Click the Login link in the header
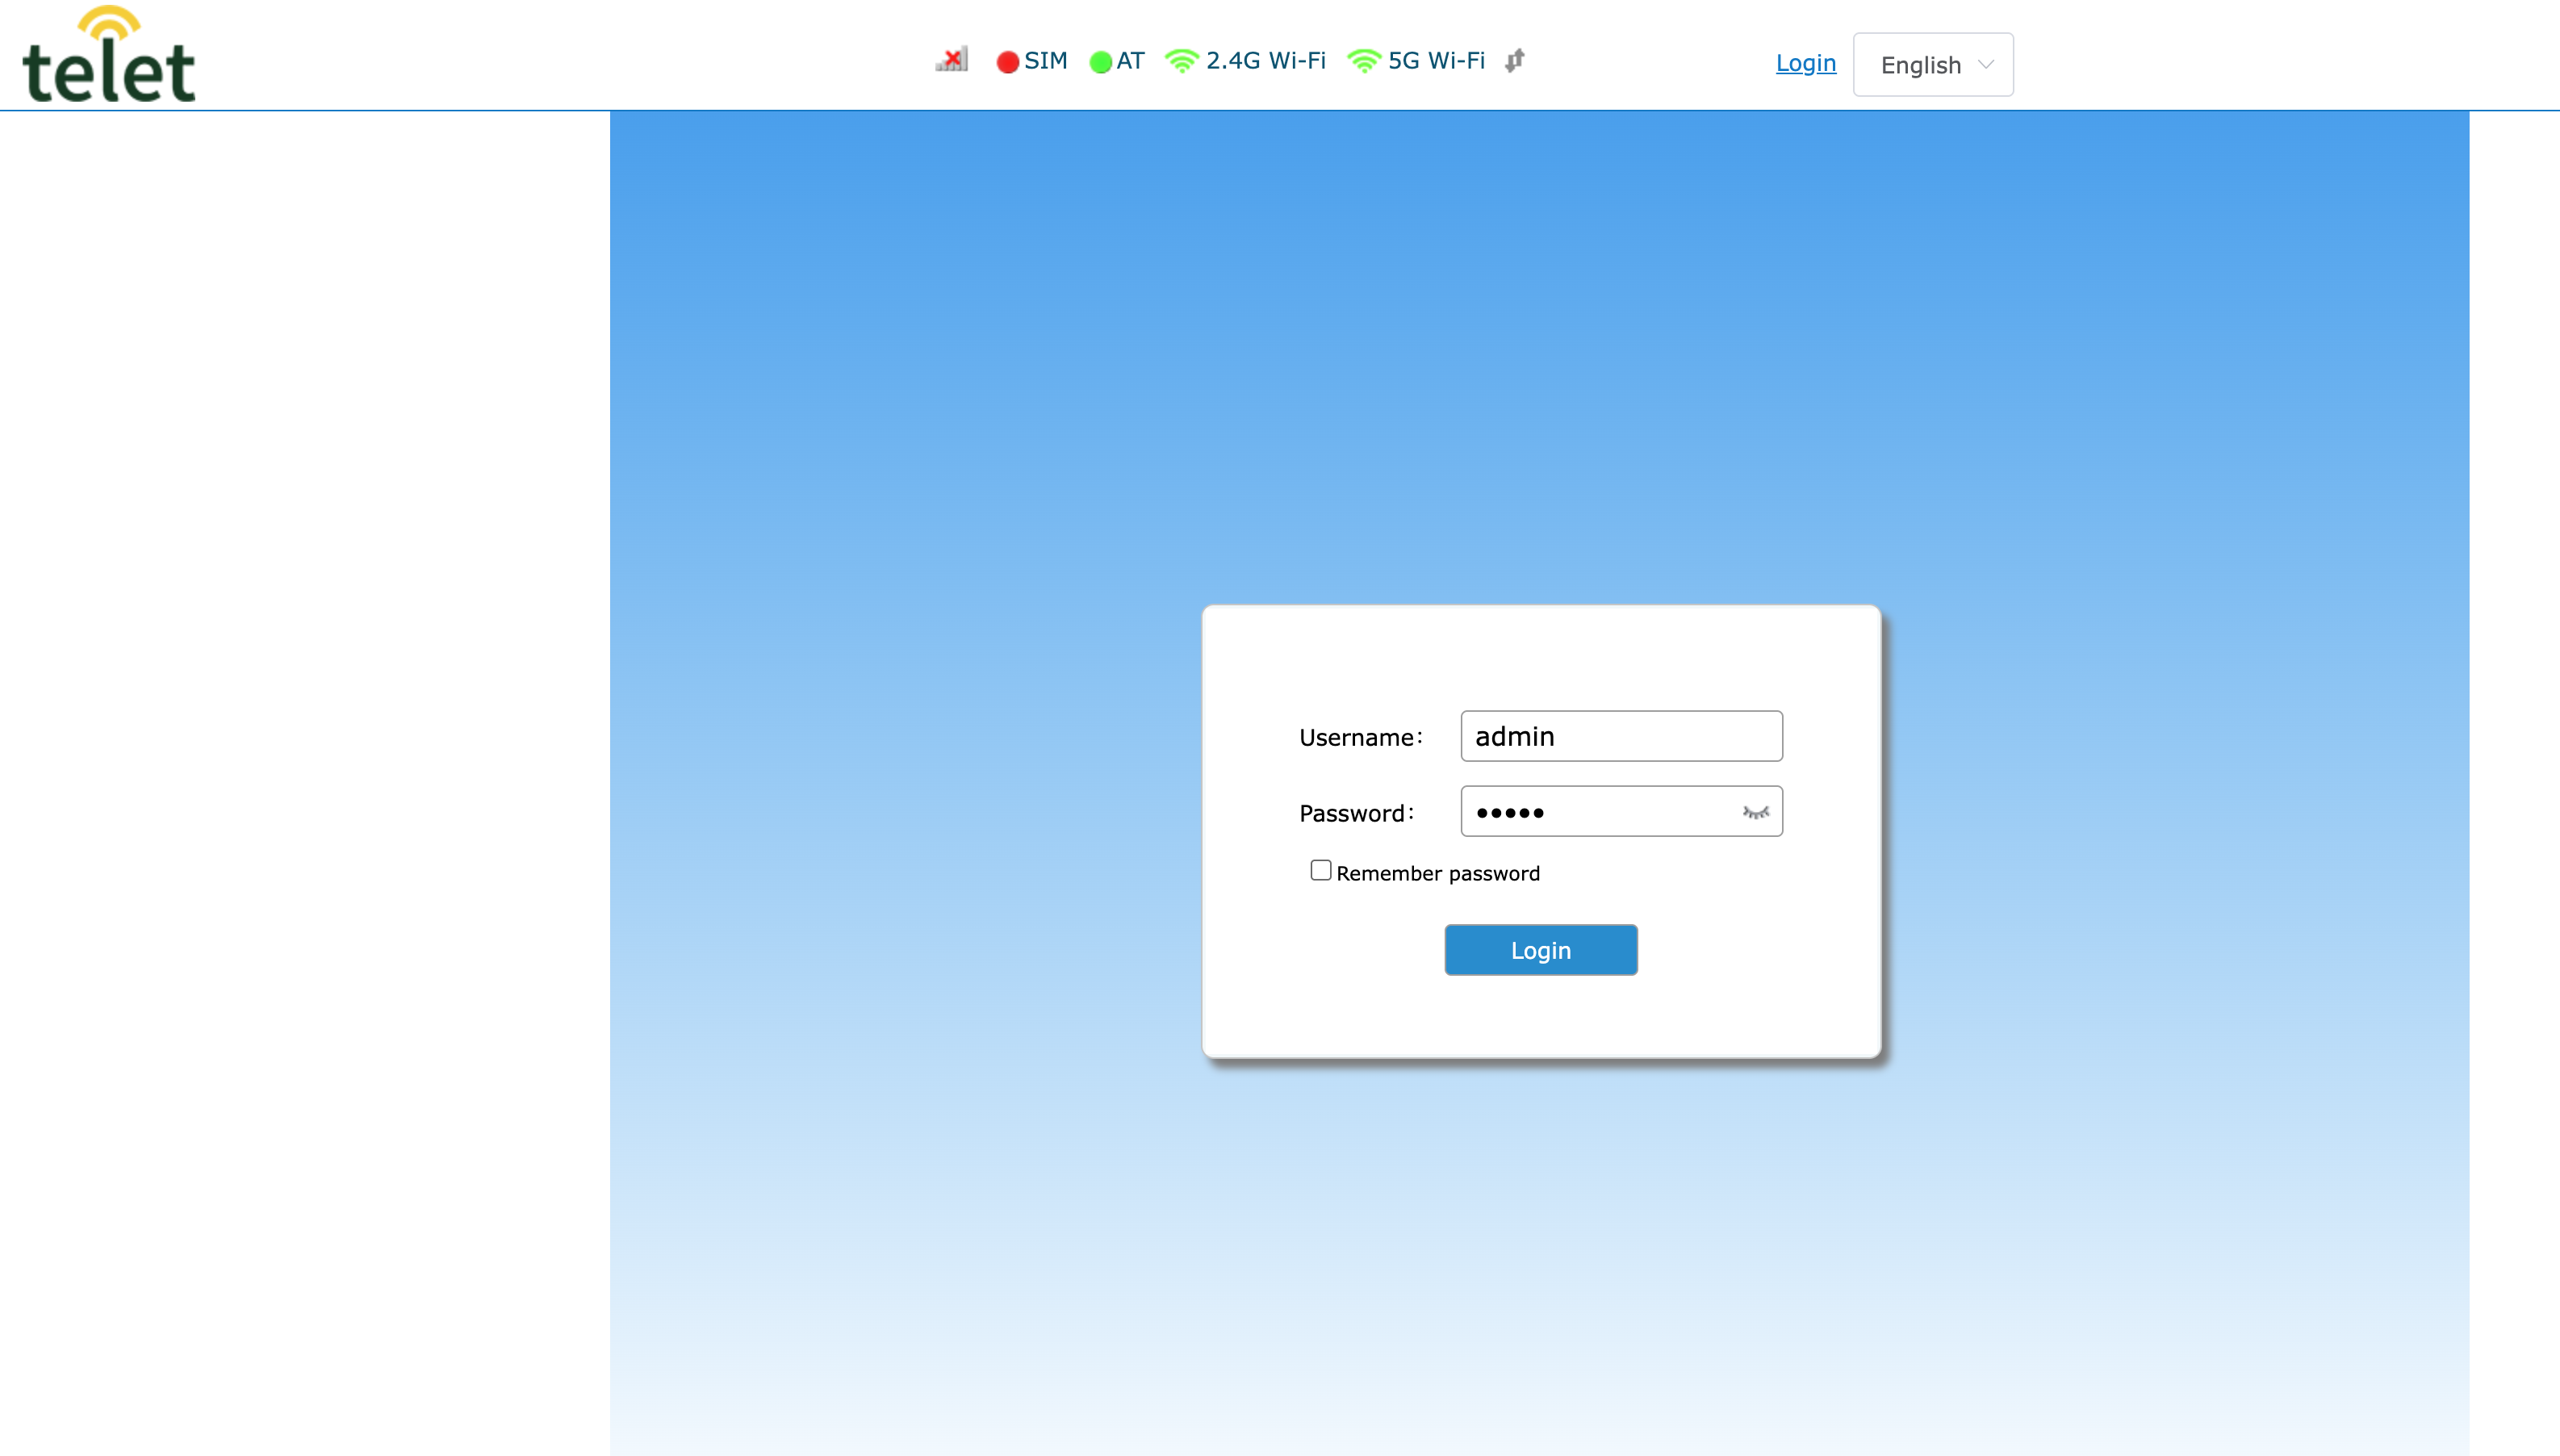Image resolution: width=2560 pixels, height=1456 pixels. tap(1805, 63)
